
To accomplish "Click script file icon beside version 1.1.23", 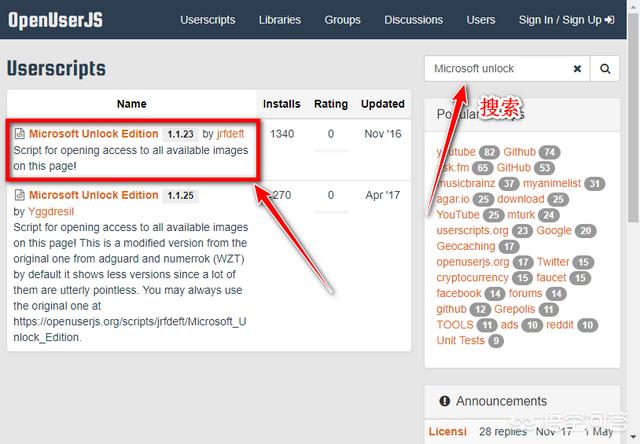I will pyautogui.click(x=19, y=133).
